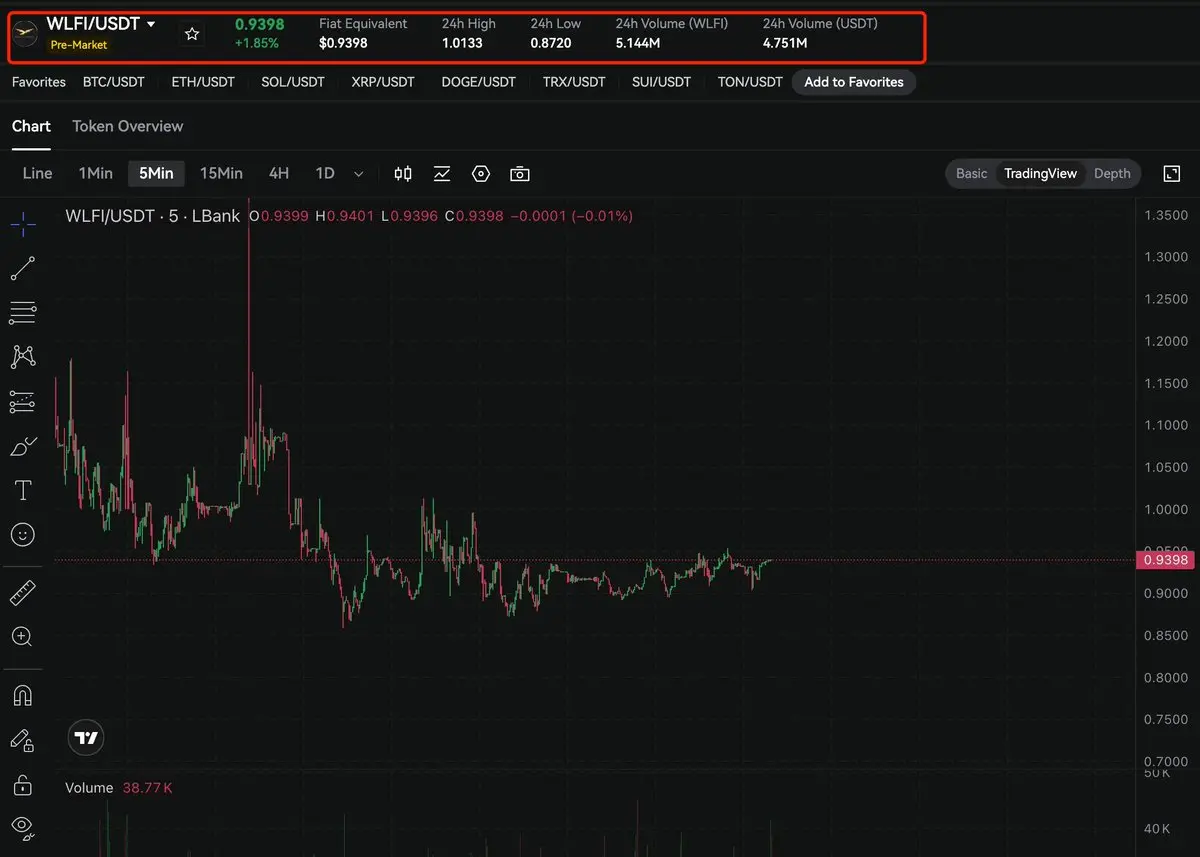Switch chart mode to Depth
The image size is (1200, 857).
(1112, 174)
